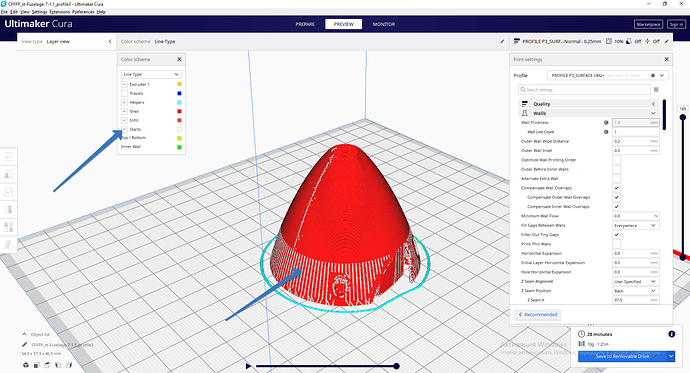Open the Line Type color scheme dropdown
This screenshot has height=373, width=690.
coord(151,74)
